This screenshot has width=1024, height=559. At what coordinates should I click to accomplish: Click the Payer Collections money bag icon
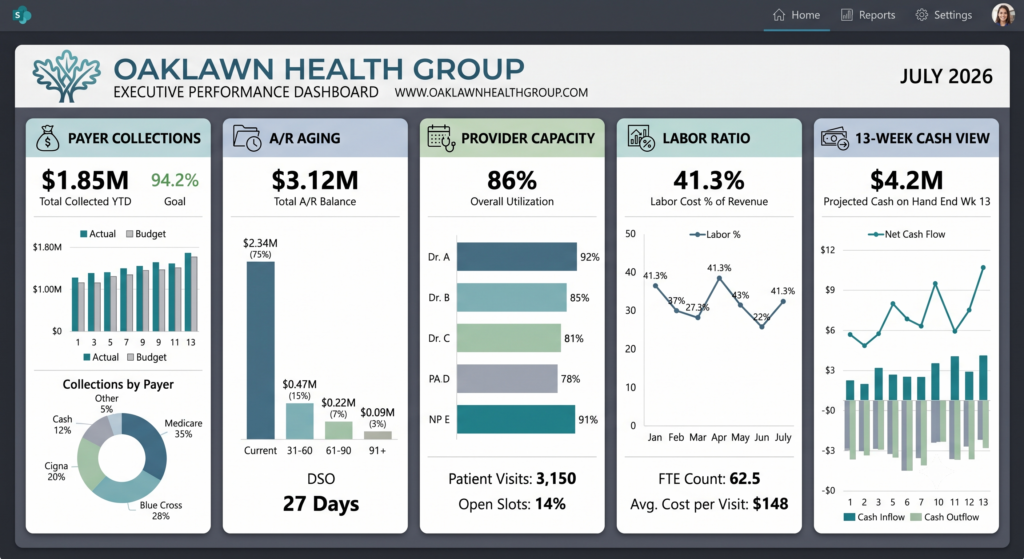click(48, 138)
